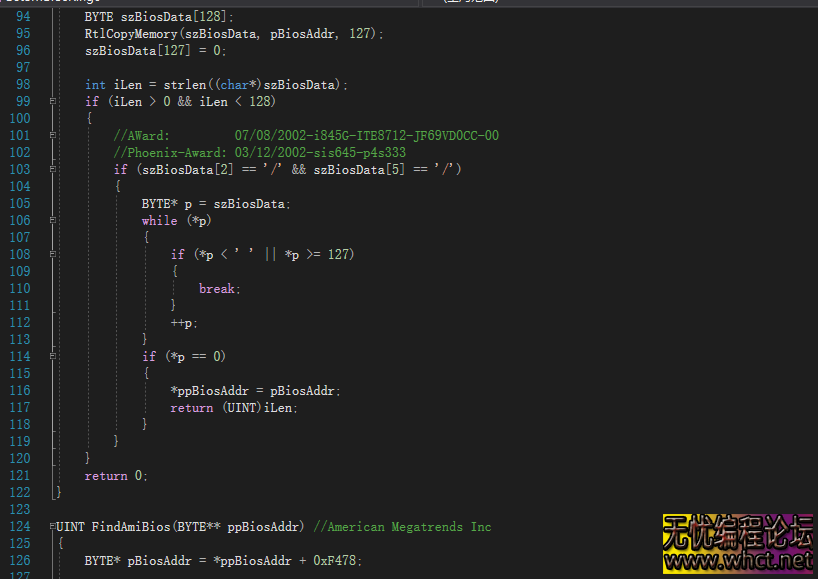Place cursor on strlen call
The width and height of the screenshot is (818, 579).
[183, 85]
